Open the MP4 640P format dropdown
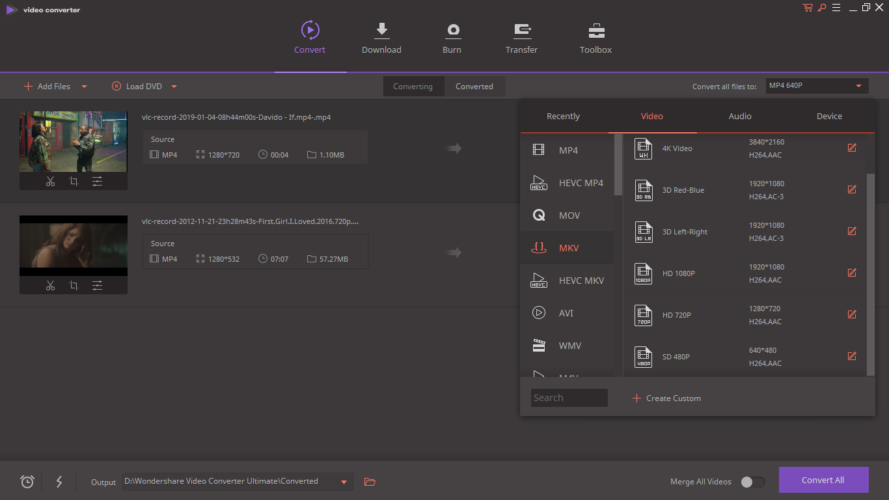This screenshot has width=889, height=500. point(816,86)
